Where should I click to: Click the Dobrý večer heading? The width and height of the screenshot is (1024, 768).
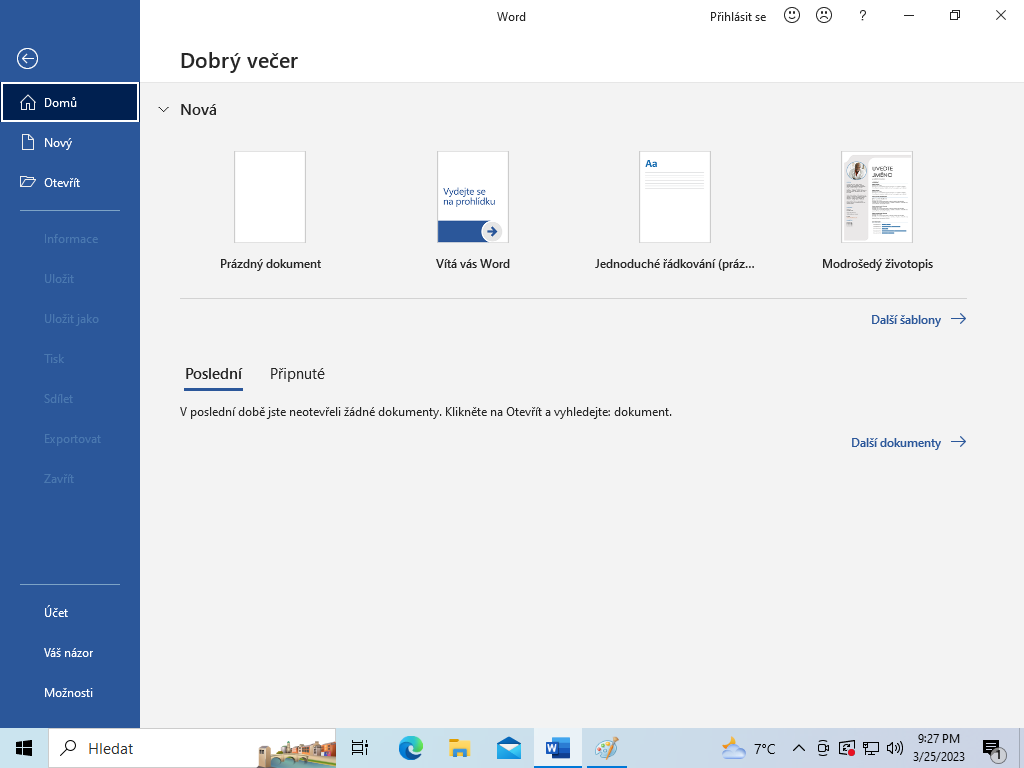point(239,61)
